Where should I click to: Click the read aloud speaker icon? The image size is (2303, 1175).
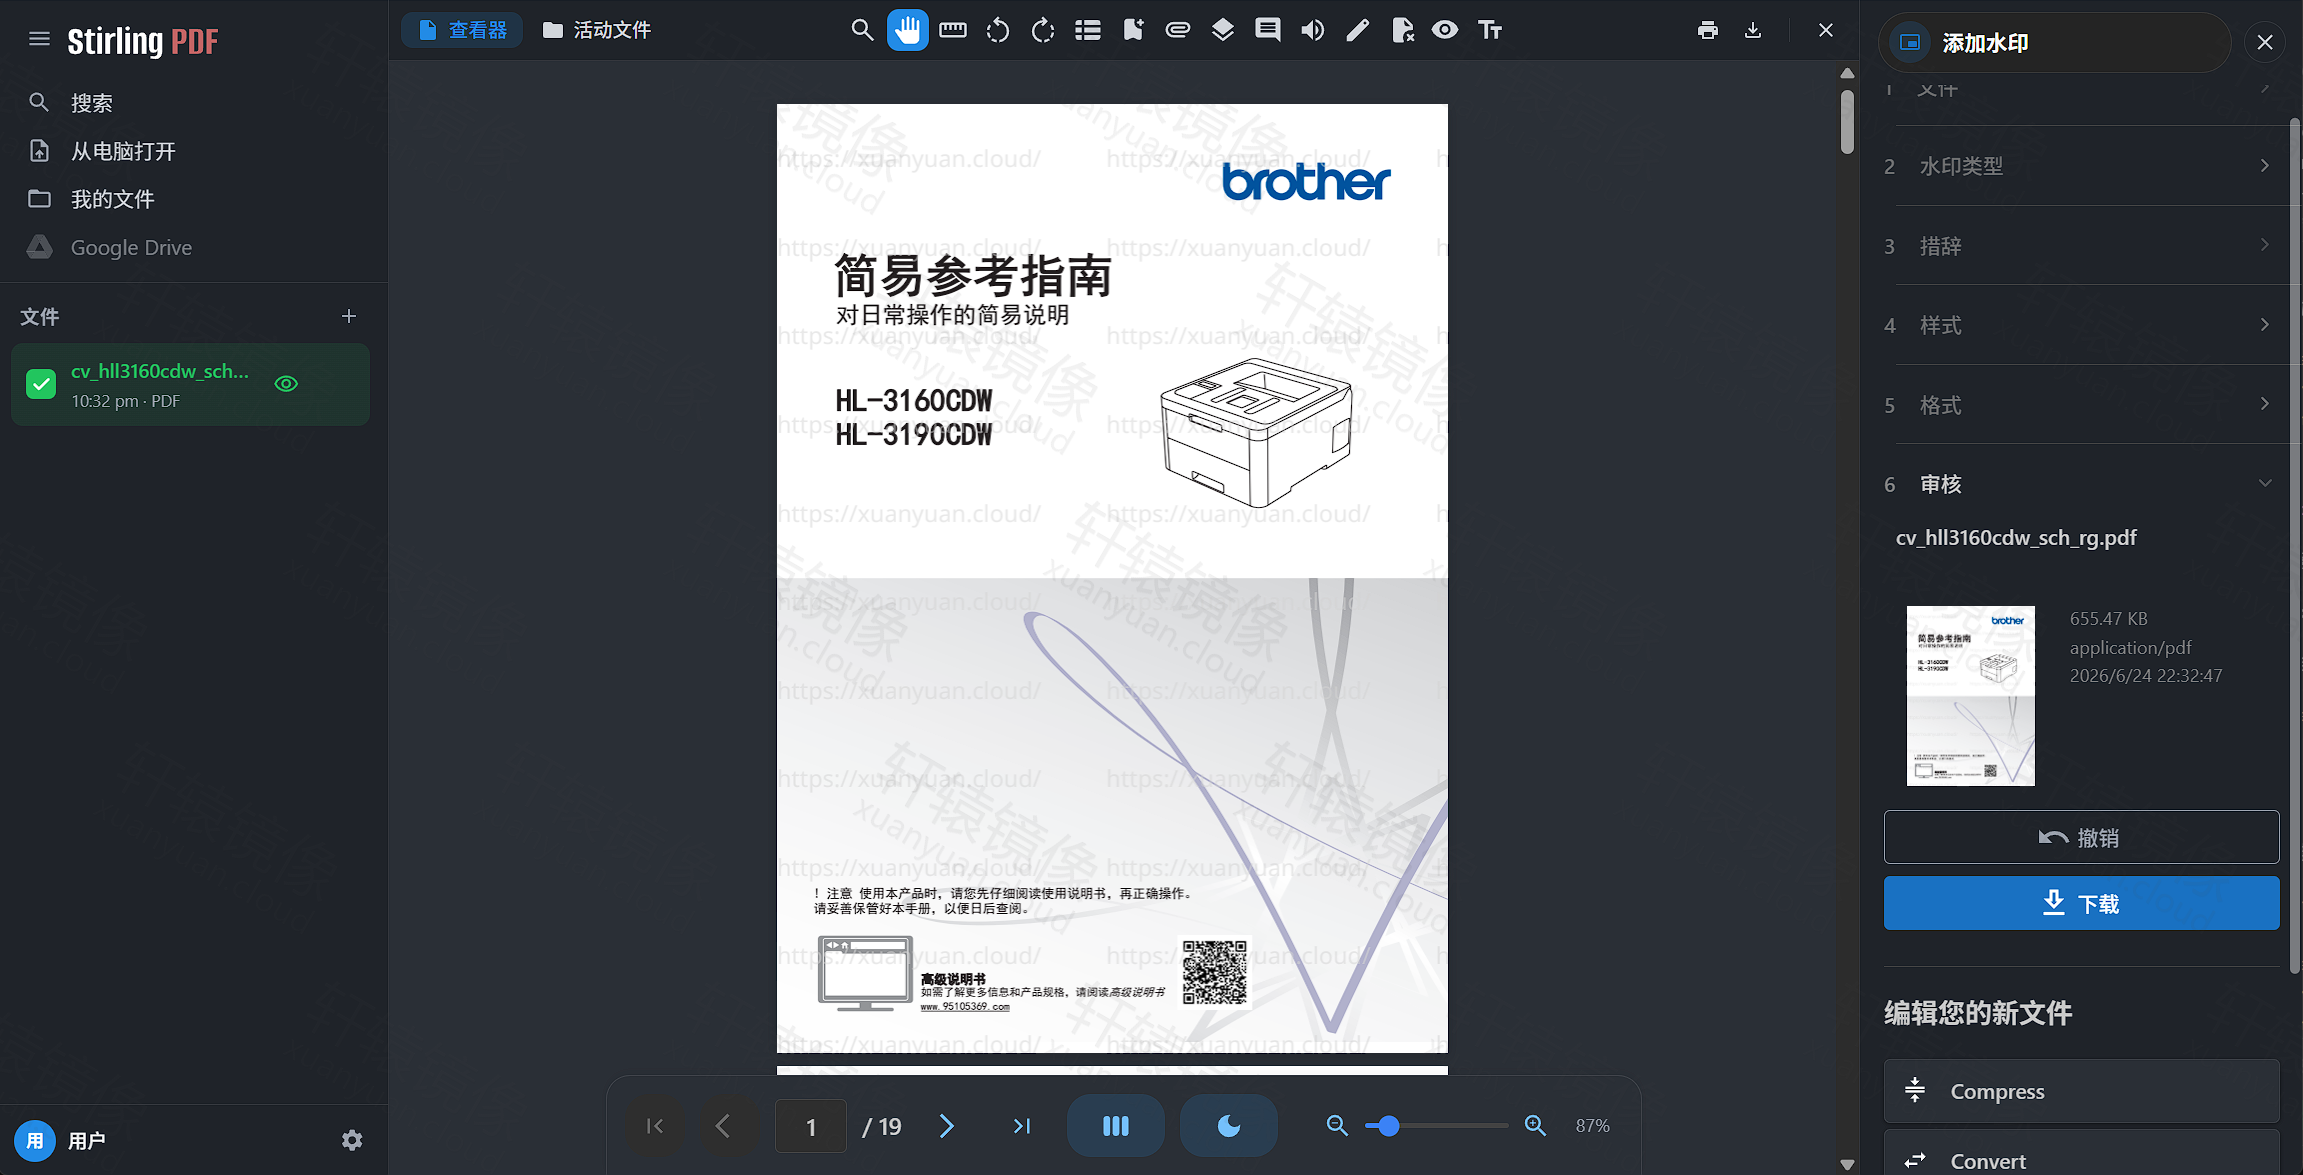click(x=1312, y=30)
